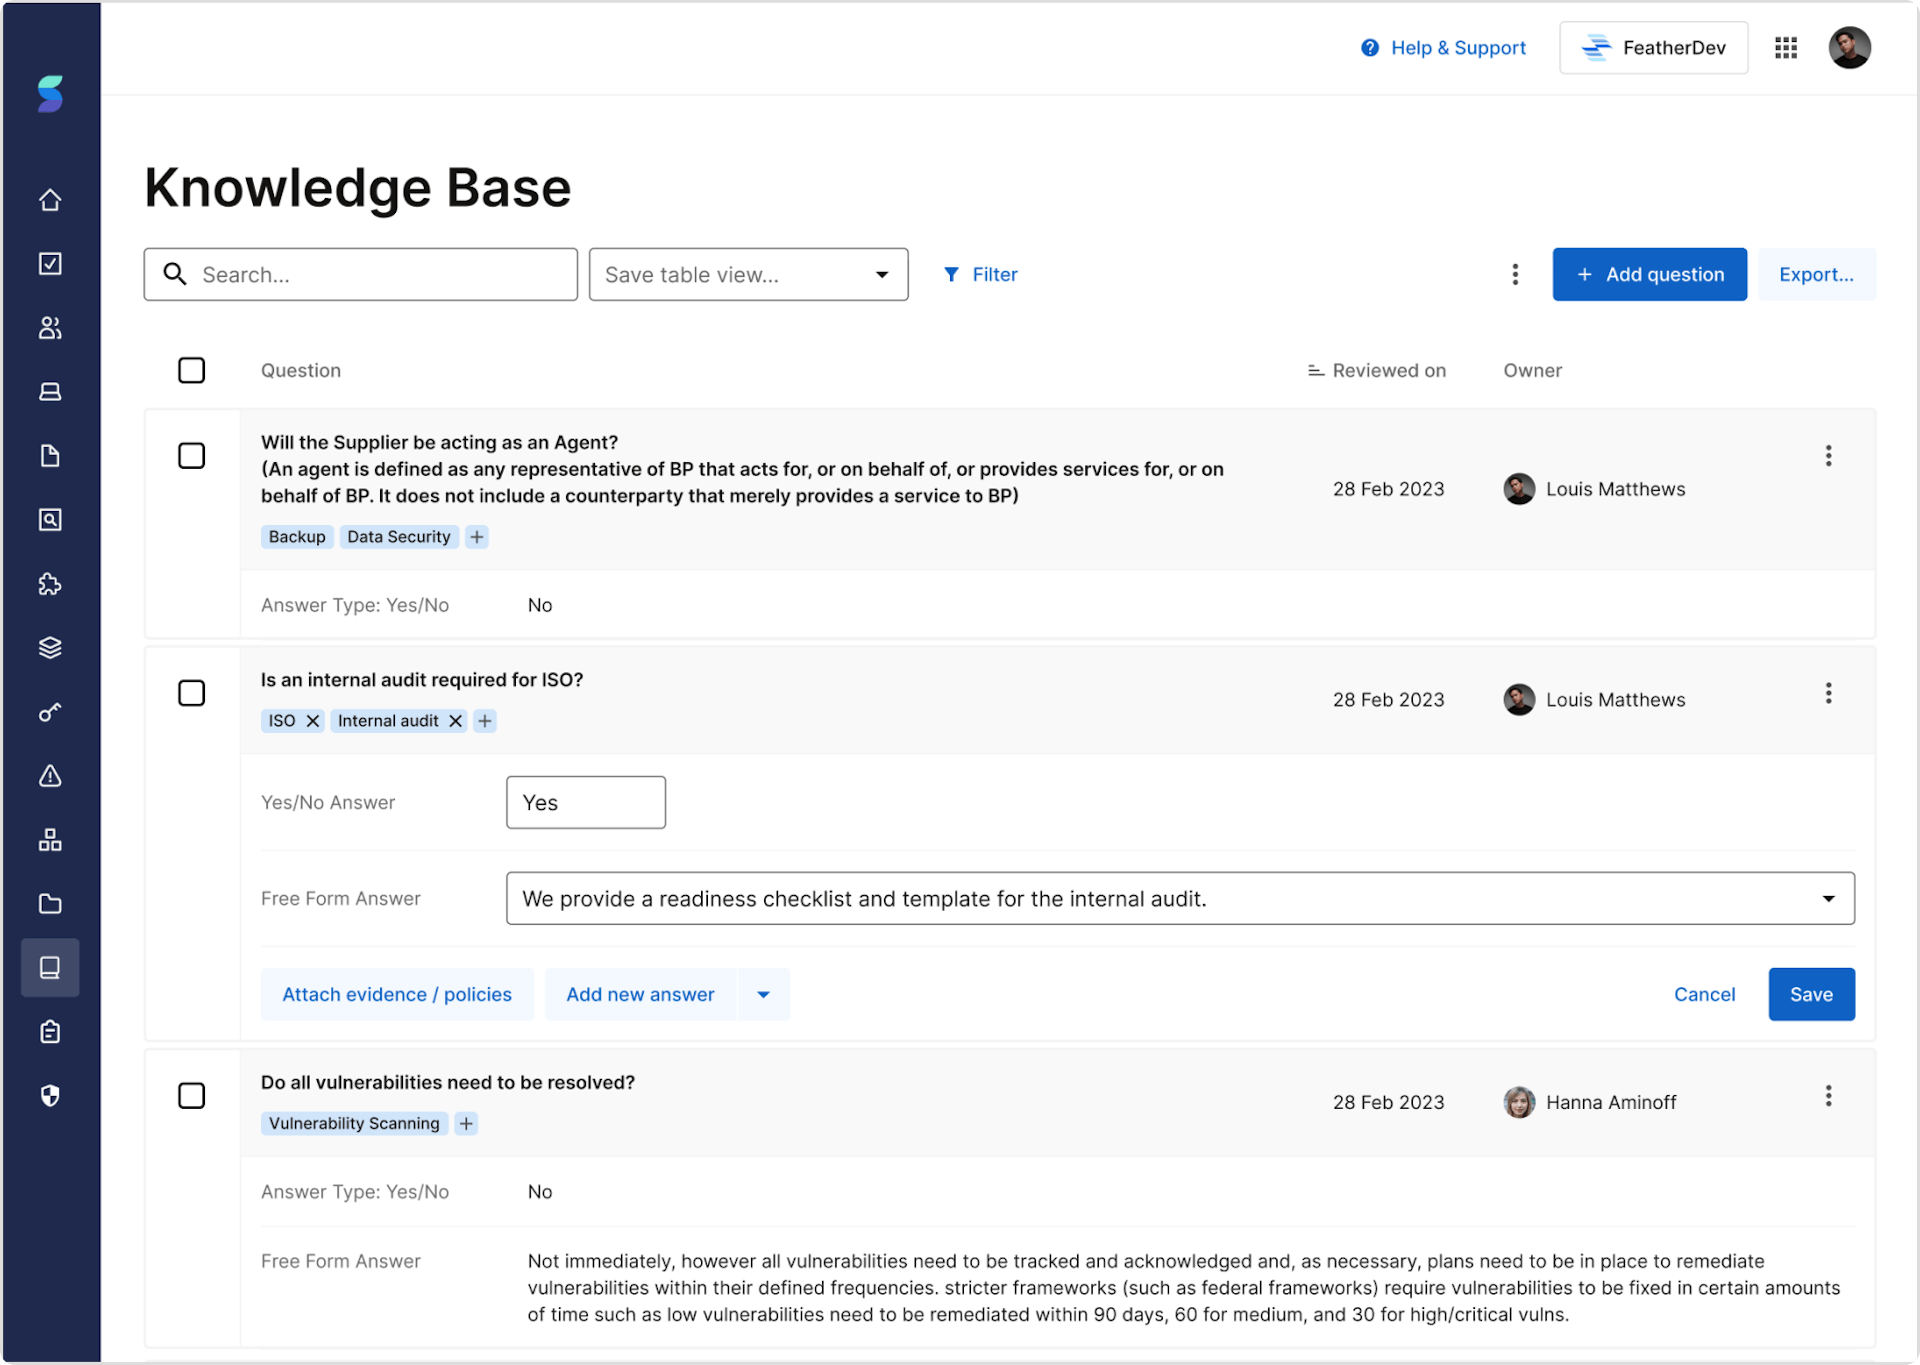Screen dimensions: 1920x1365
Task: Remove the ISO tag
Action: (x=313, y=721)
